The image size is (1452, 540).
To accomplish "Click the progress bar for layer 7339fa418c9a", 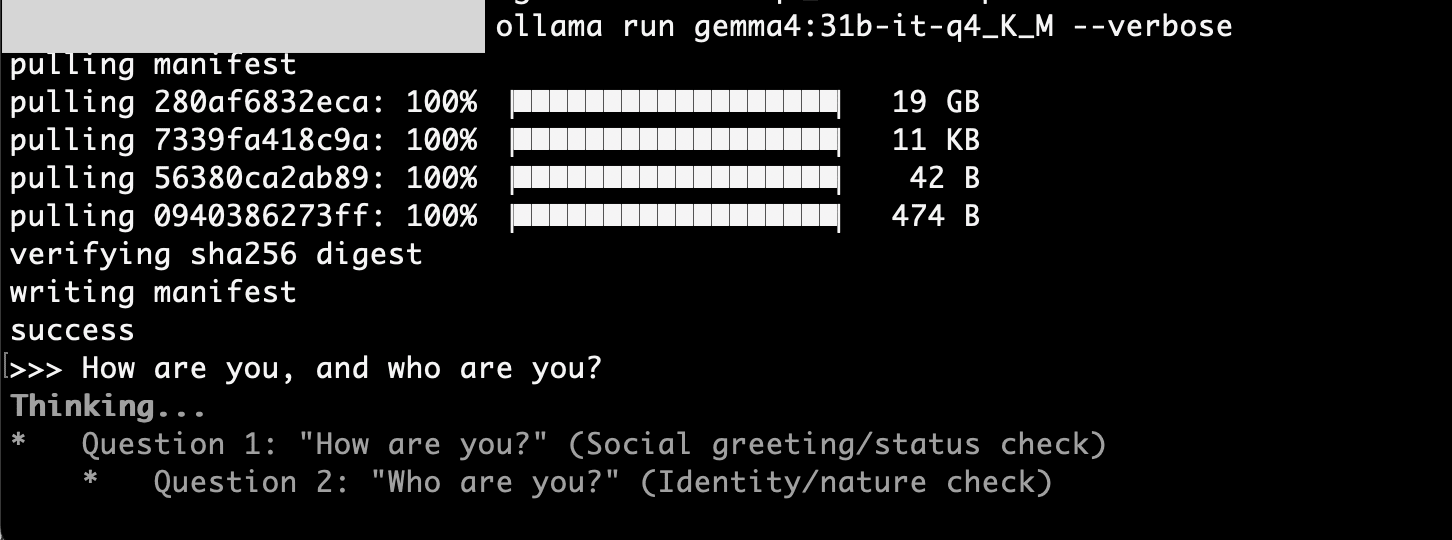I will pyautogui.click(x=676, y=141).
